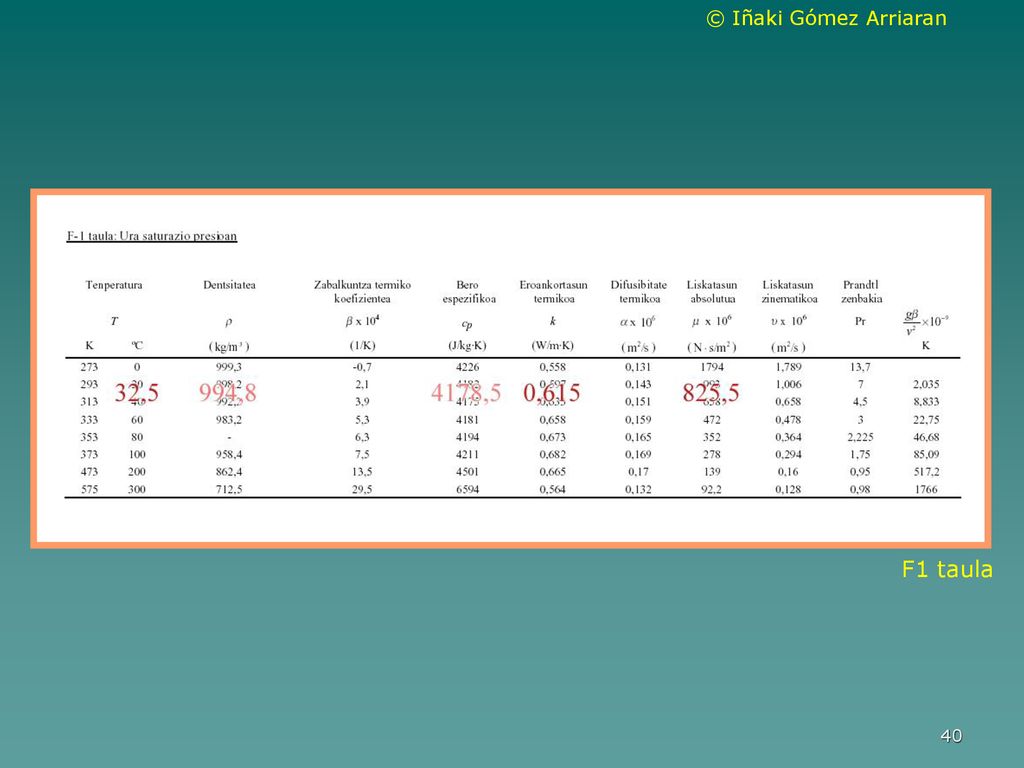Select the 'Difusibitate termikoa' header
Screen dimensions: 1024x768
[x=639, y=291]
